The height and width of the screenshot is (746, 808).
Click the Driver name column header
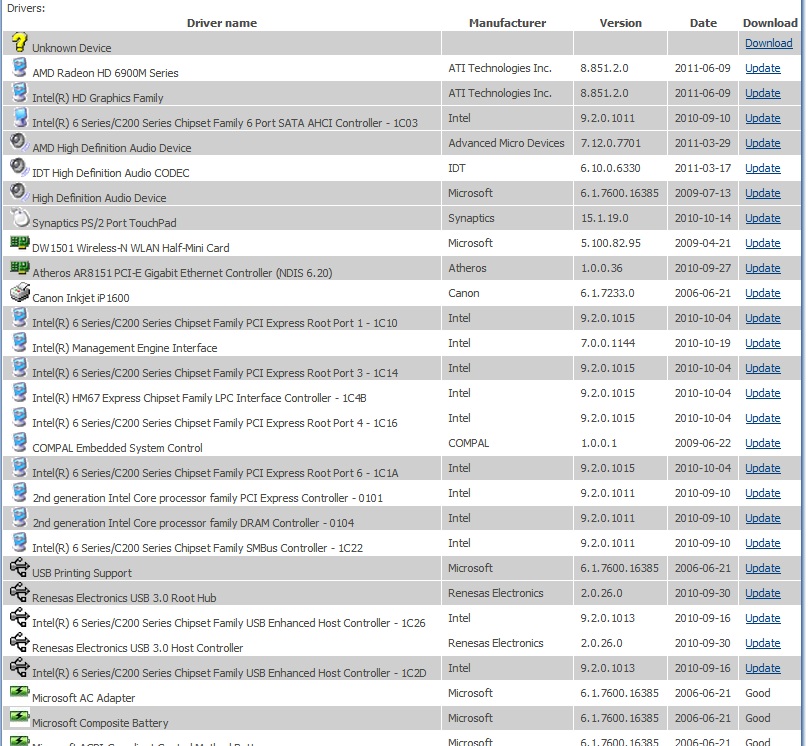222,23
